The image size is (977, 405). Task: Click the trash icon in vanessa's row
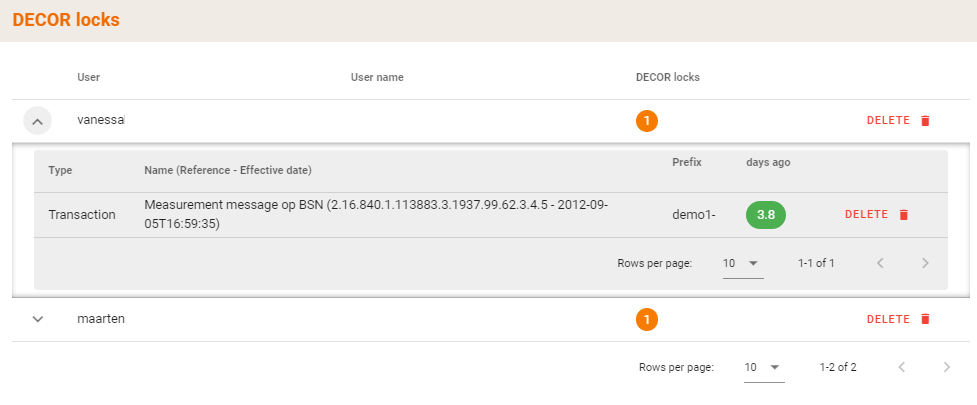pos(925,121)
